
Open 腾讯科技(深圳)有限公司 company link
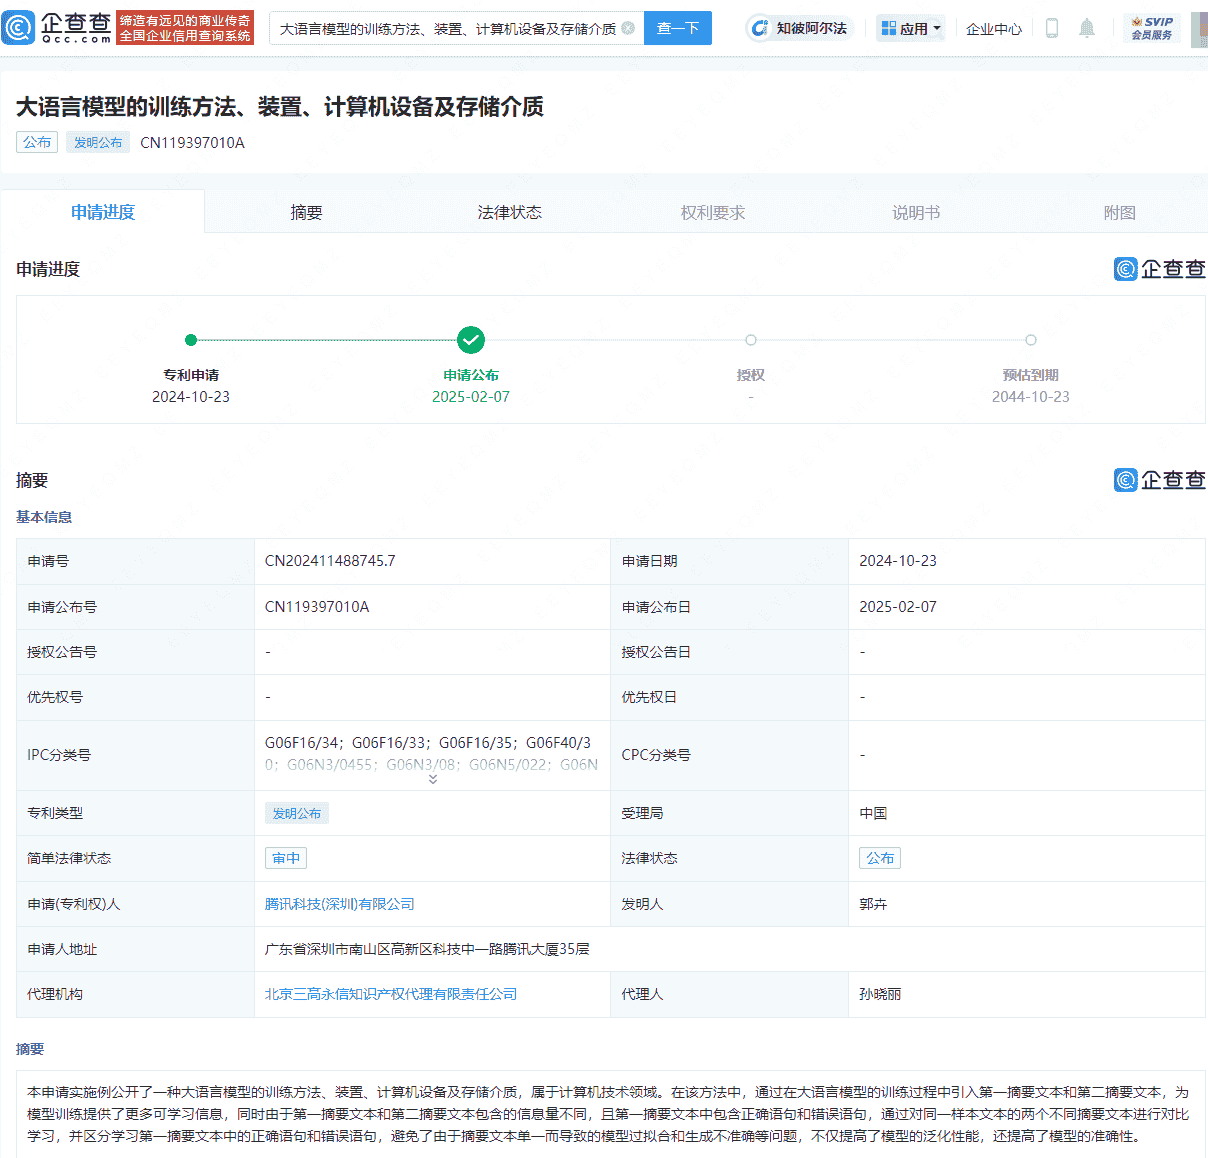tap(339, 903)
